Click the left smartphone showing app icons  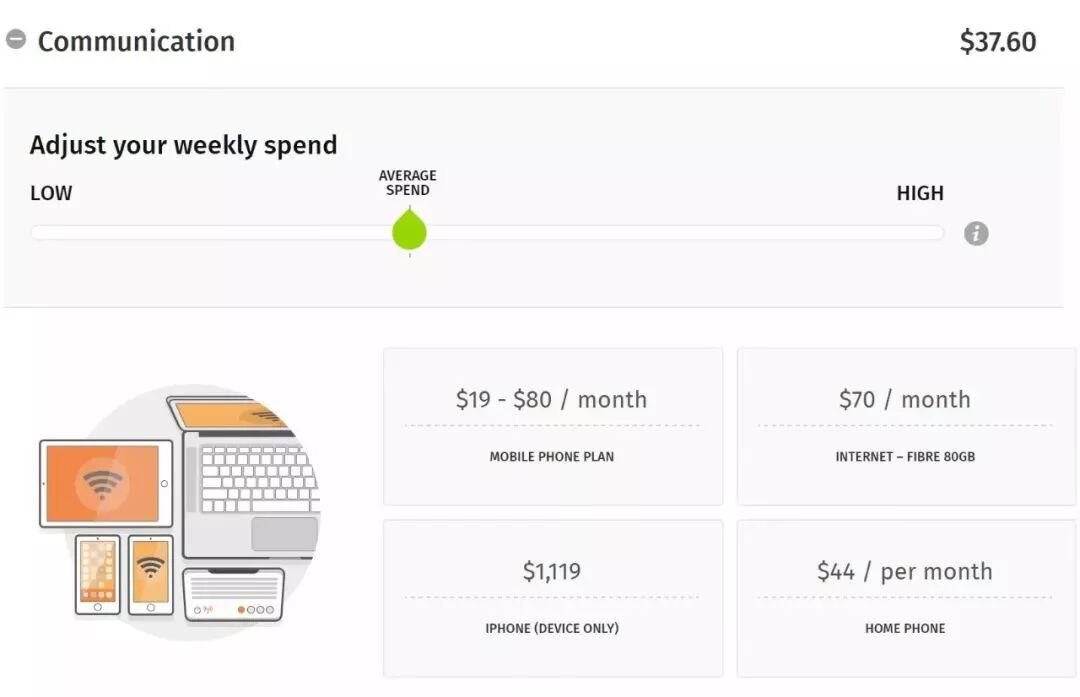click(98, 574)
